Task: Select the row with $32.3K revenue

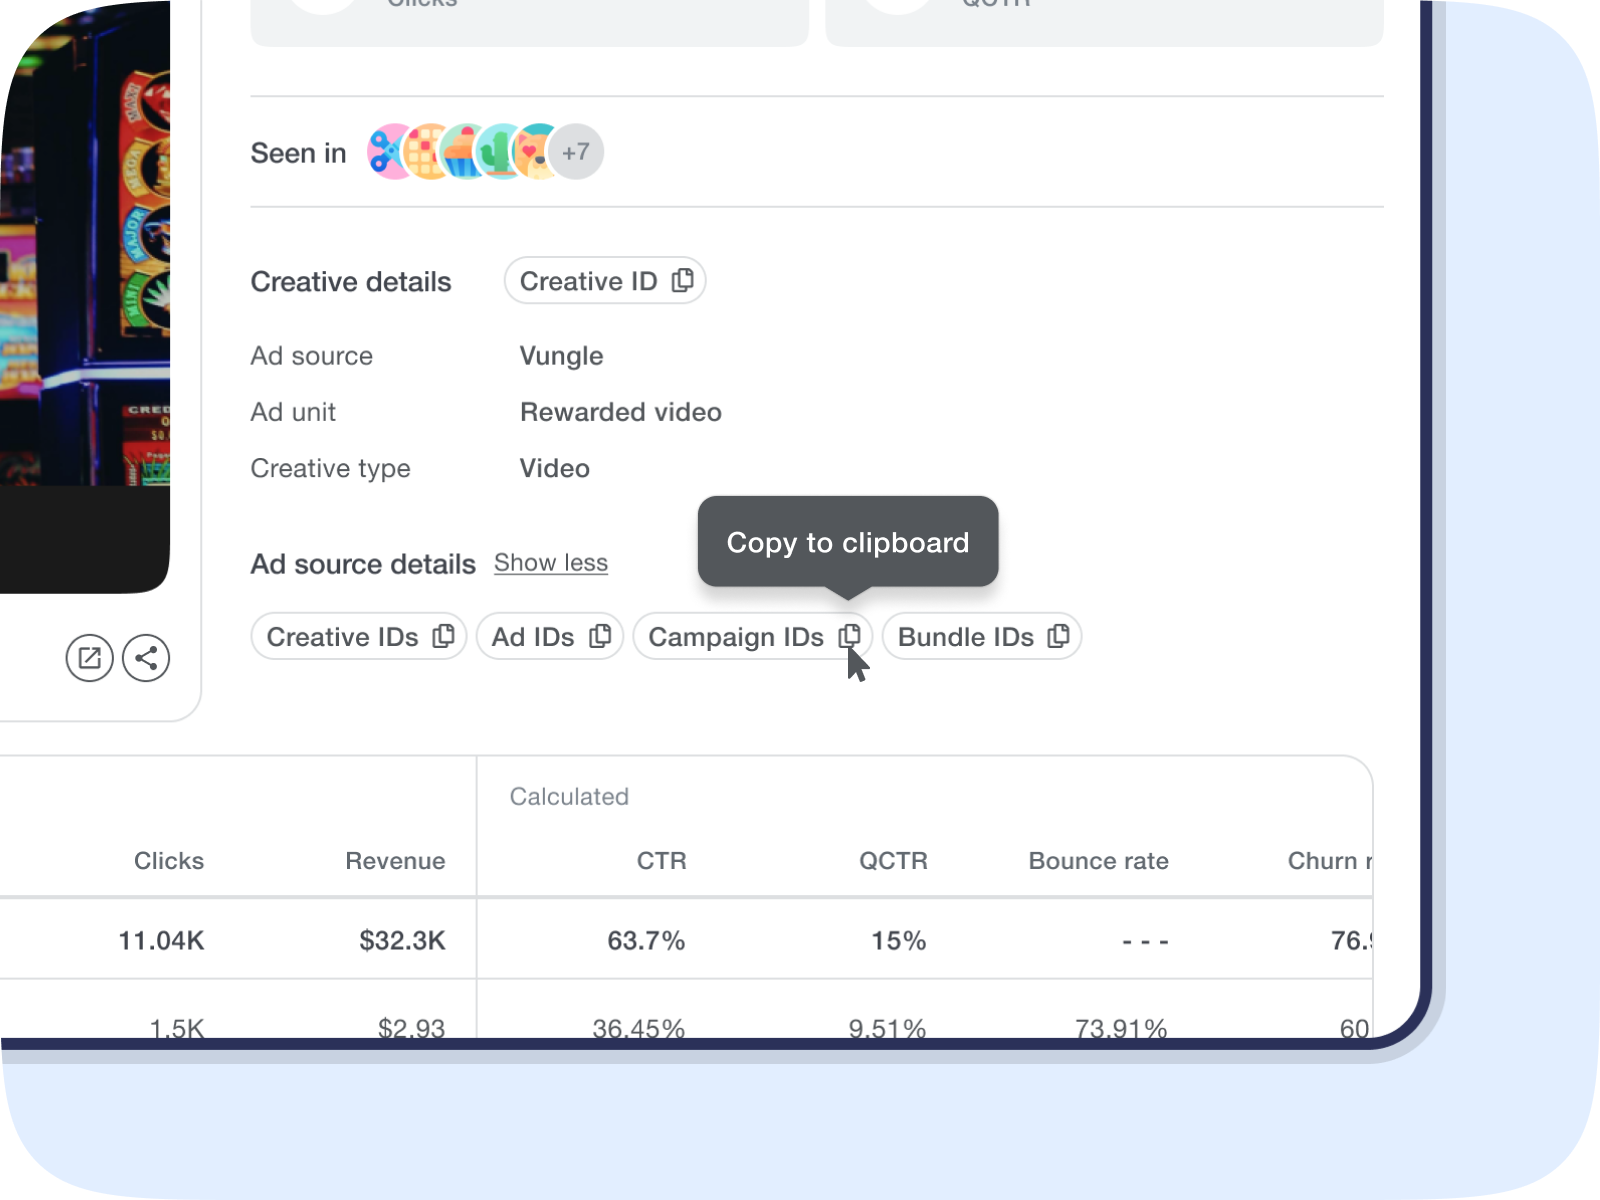Action: point(686,940)
